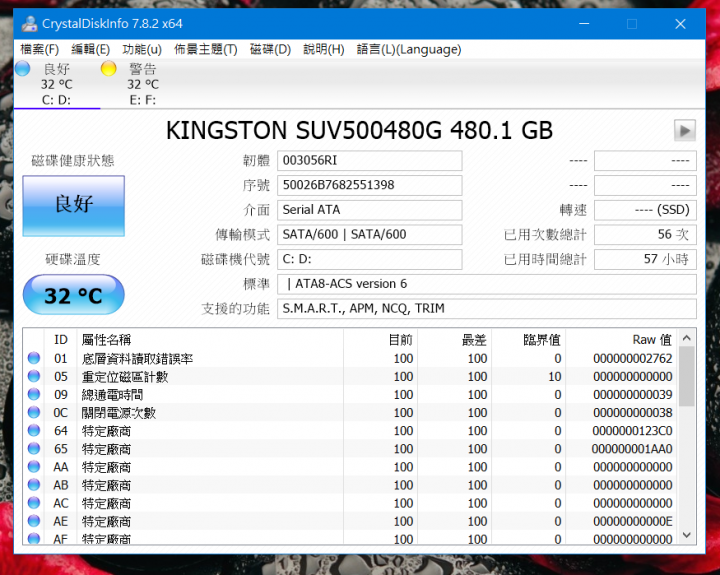Click the firmware field 003056RI
This screenshot has width=720, height=575.
pos(370,160)
